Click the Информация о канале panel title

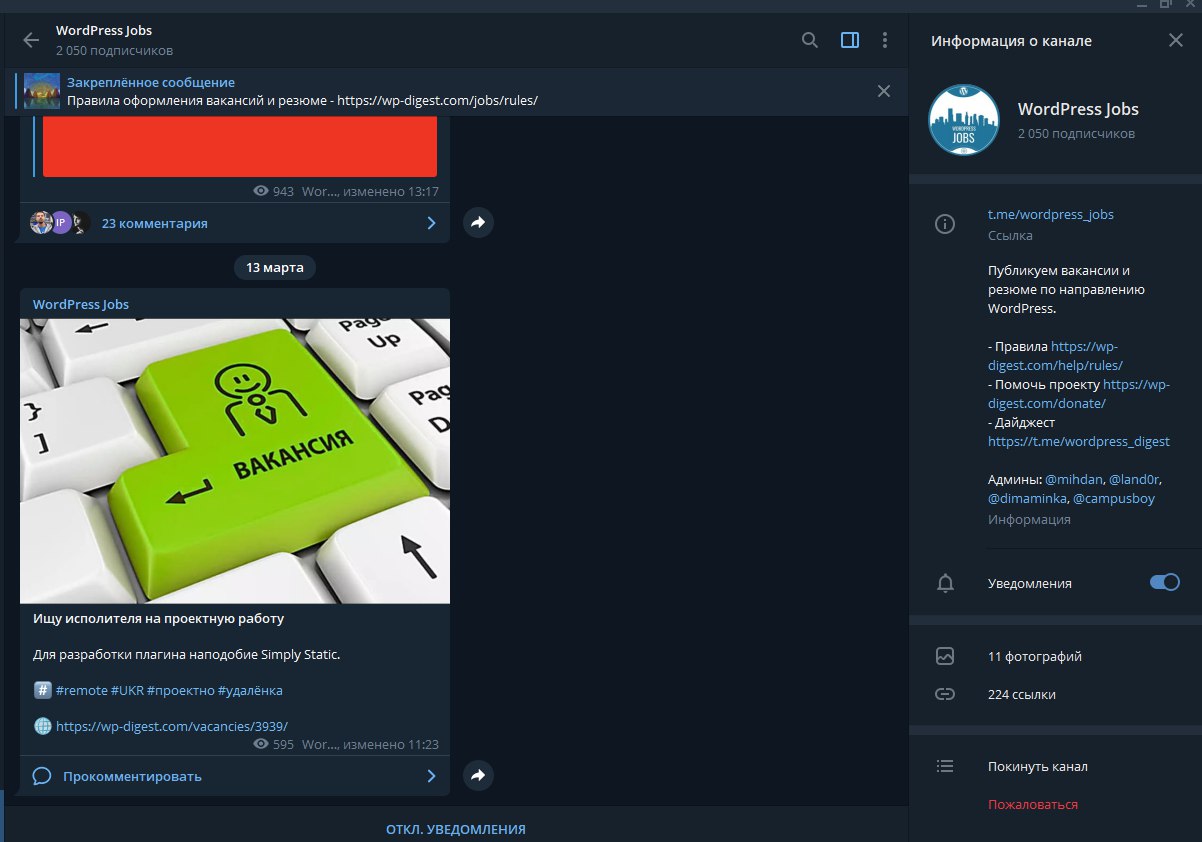(1011, 41)
